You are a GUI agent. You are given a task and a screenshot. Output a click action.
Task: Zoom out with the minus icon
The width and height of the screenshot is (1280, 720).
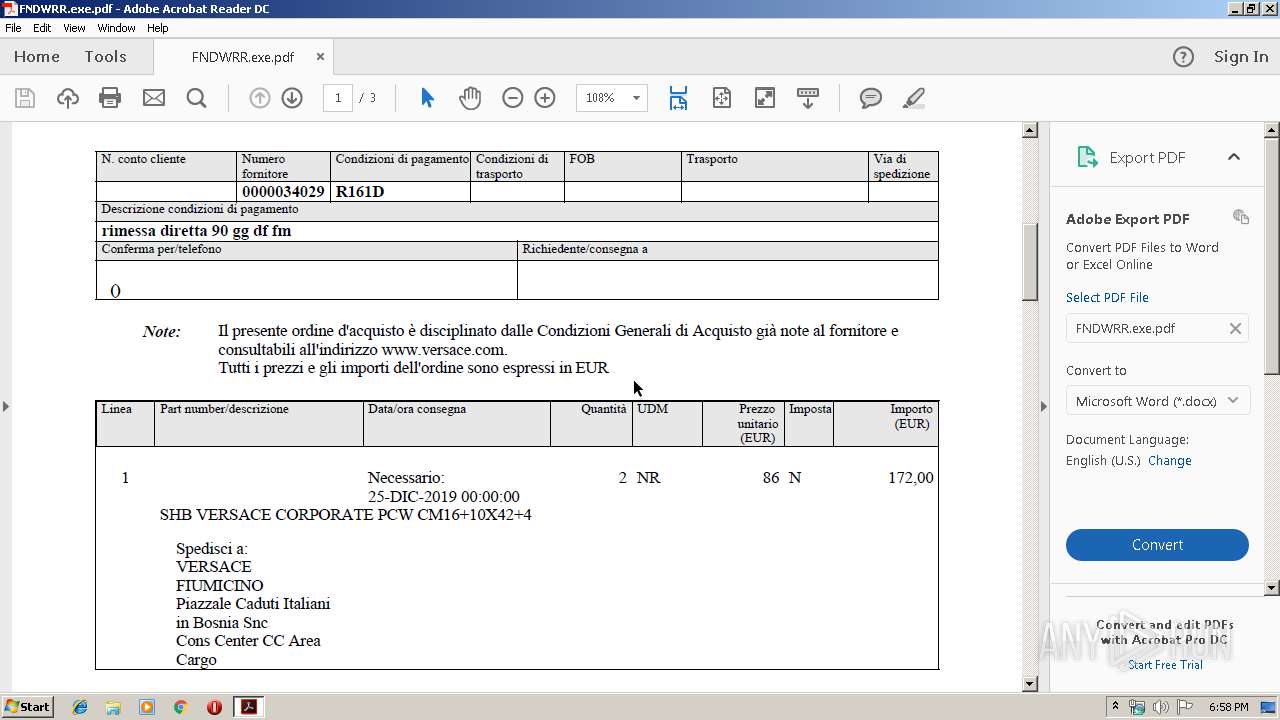pyautogui.click(x=512, y=98)
